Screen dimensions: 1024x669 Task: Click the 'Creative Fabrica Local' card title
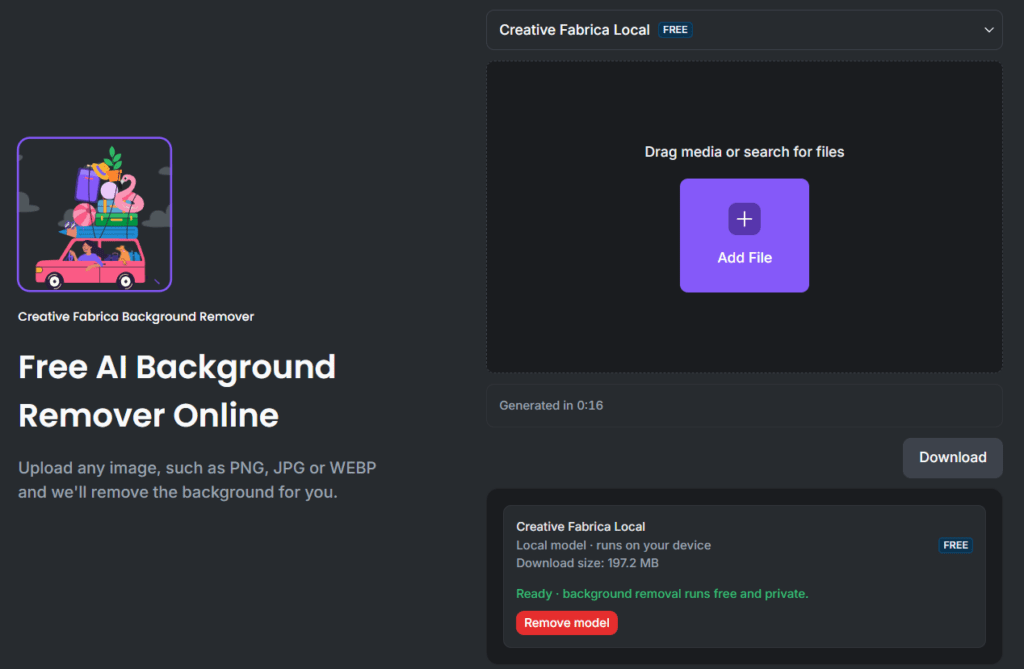pos(581,527)
